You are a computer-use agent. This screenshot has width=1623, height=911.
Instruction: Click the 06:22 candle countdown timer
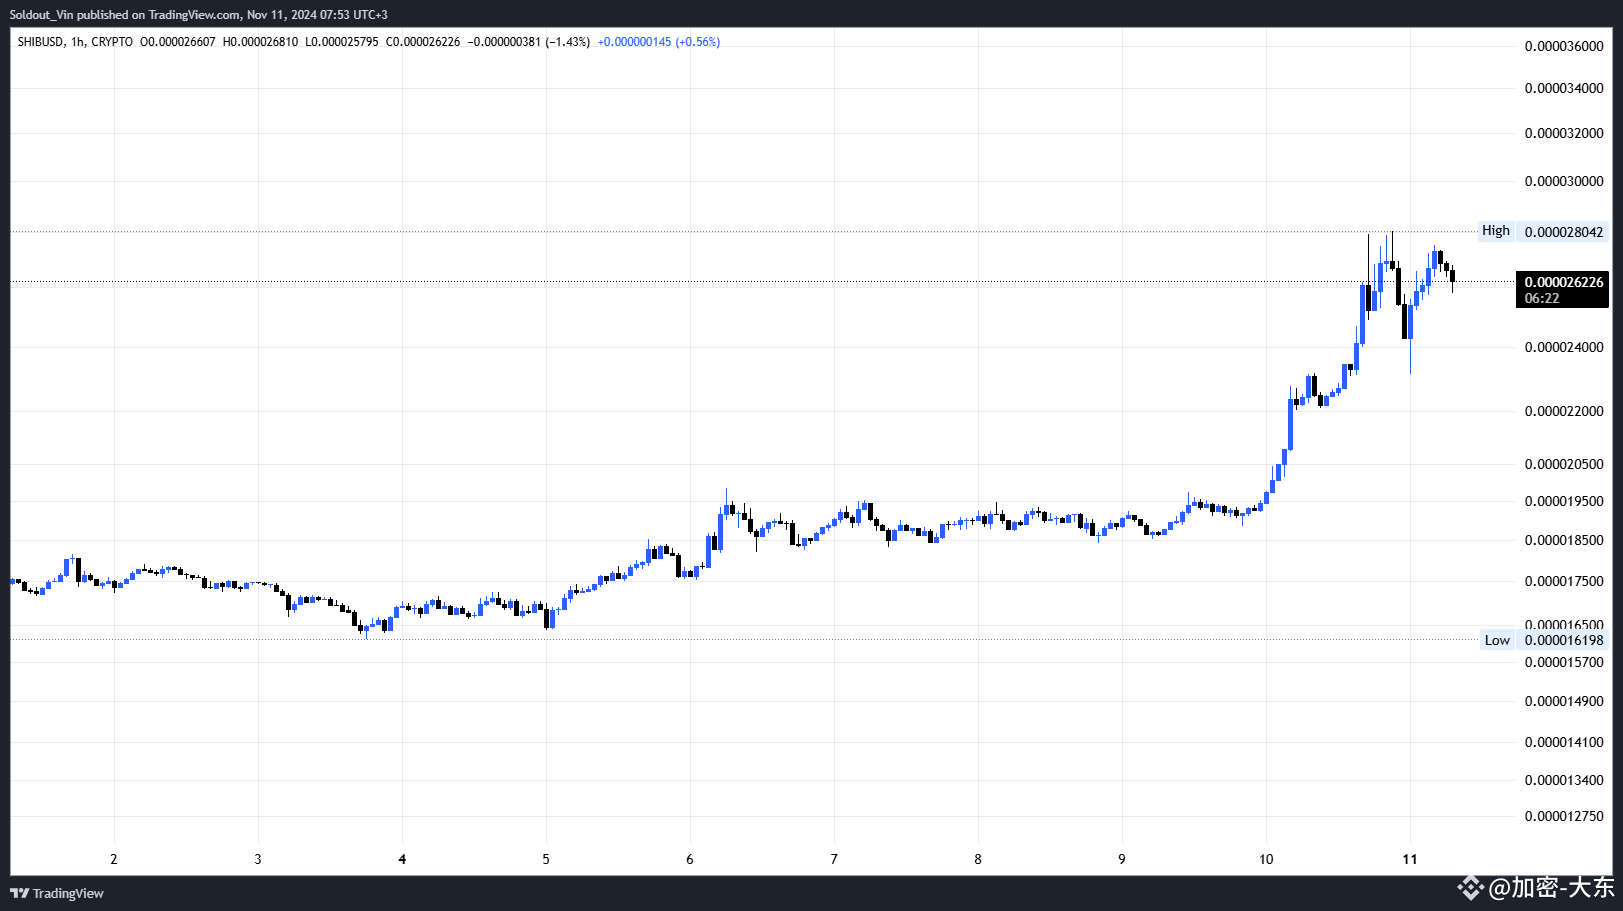(1542, 298)
